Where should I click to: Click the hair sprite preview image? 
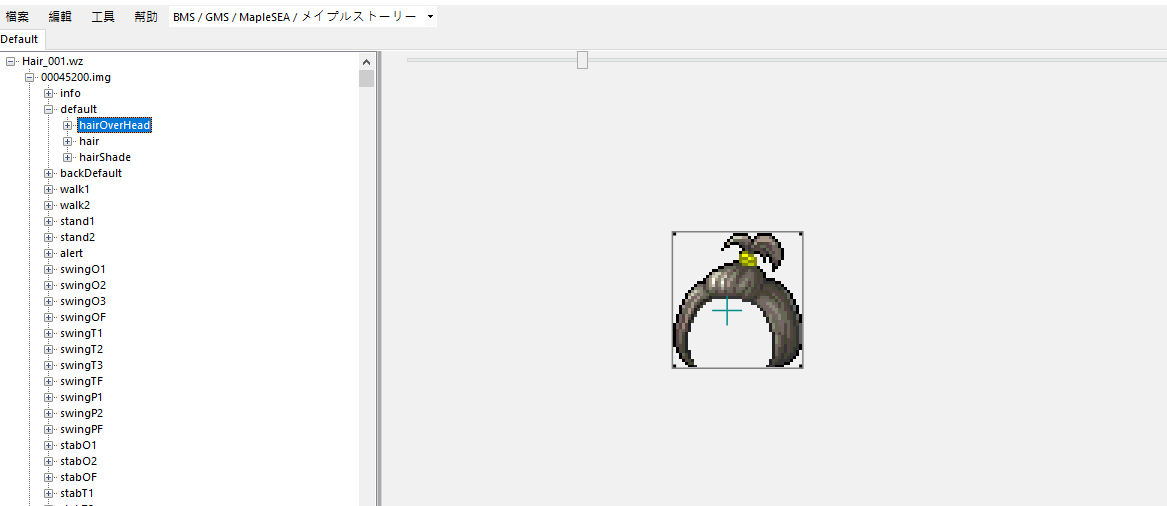pos(737,300)
